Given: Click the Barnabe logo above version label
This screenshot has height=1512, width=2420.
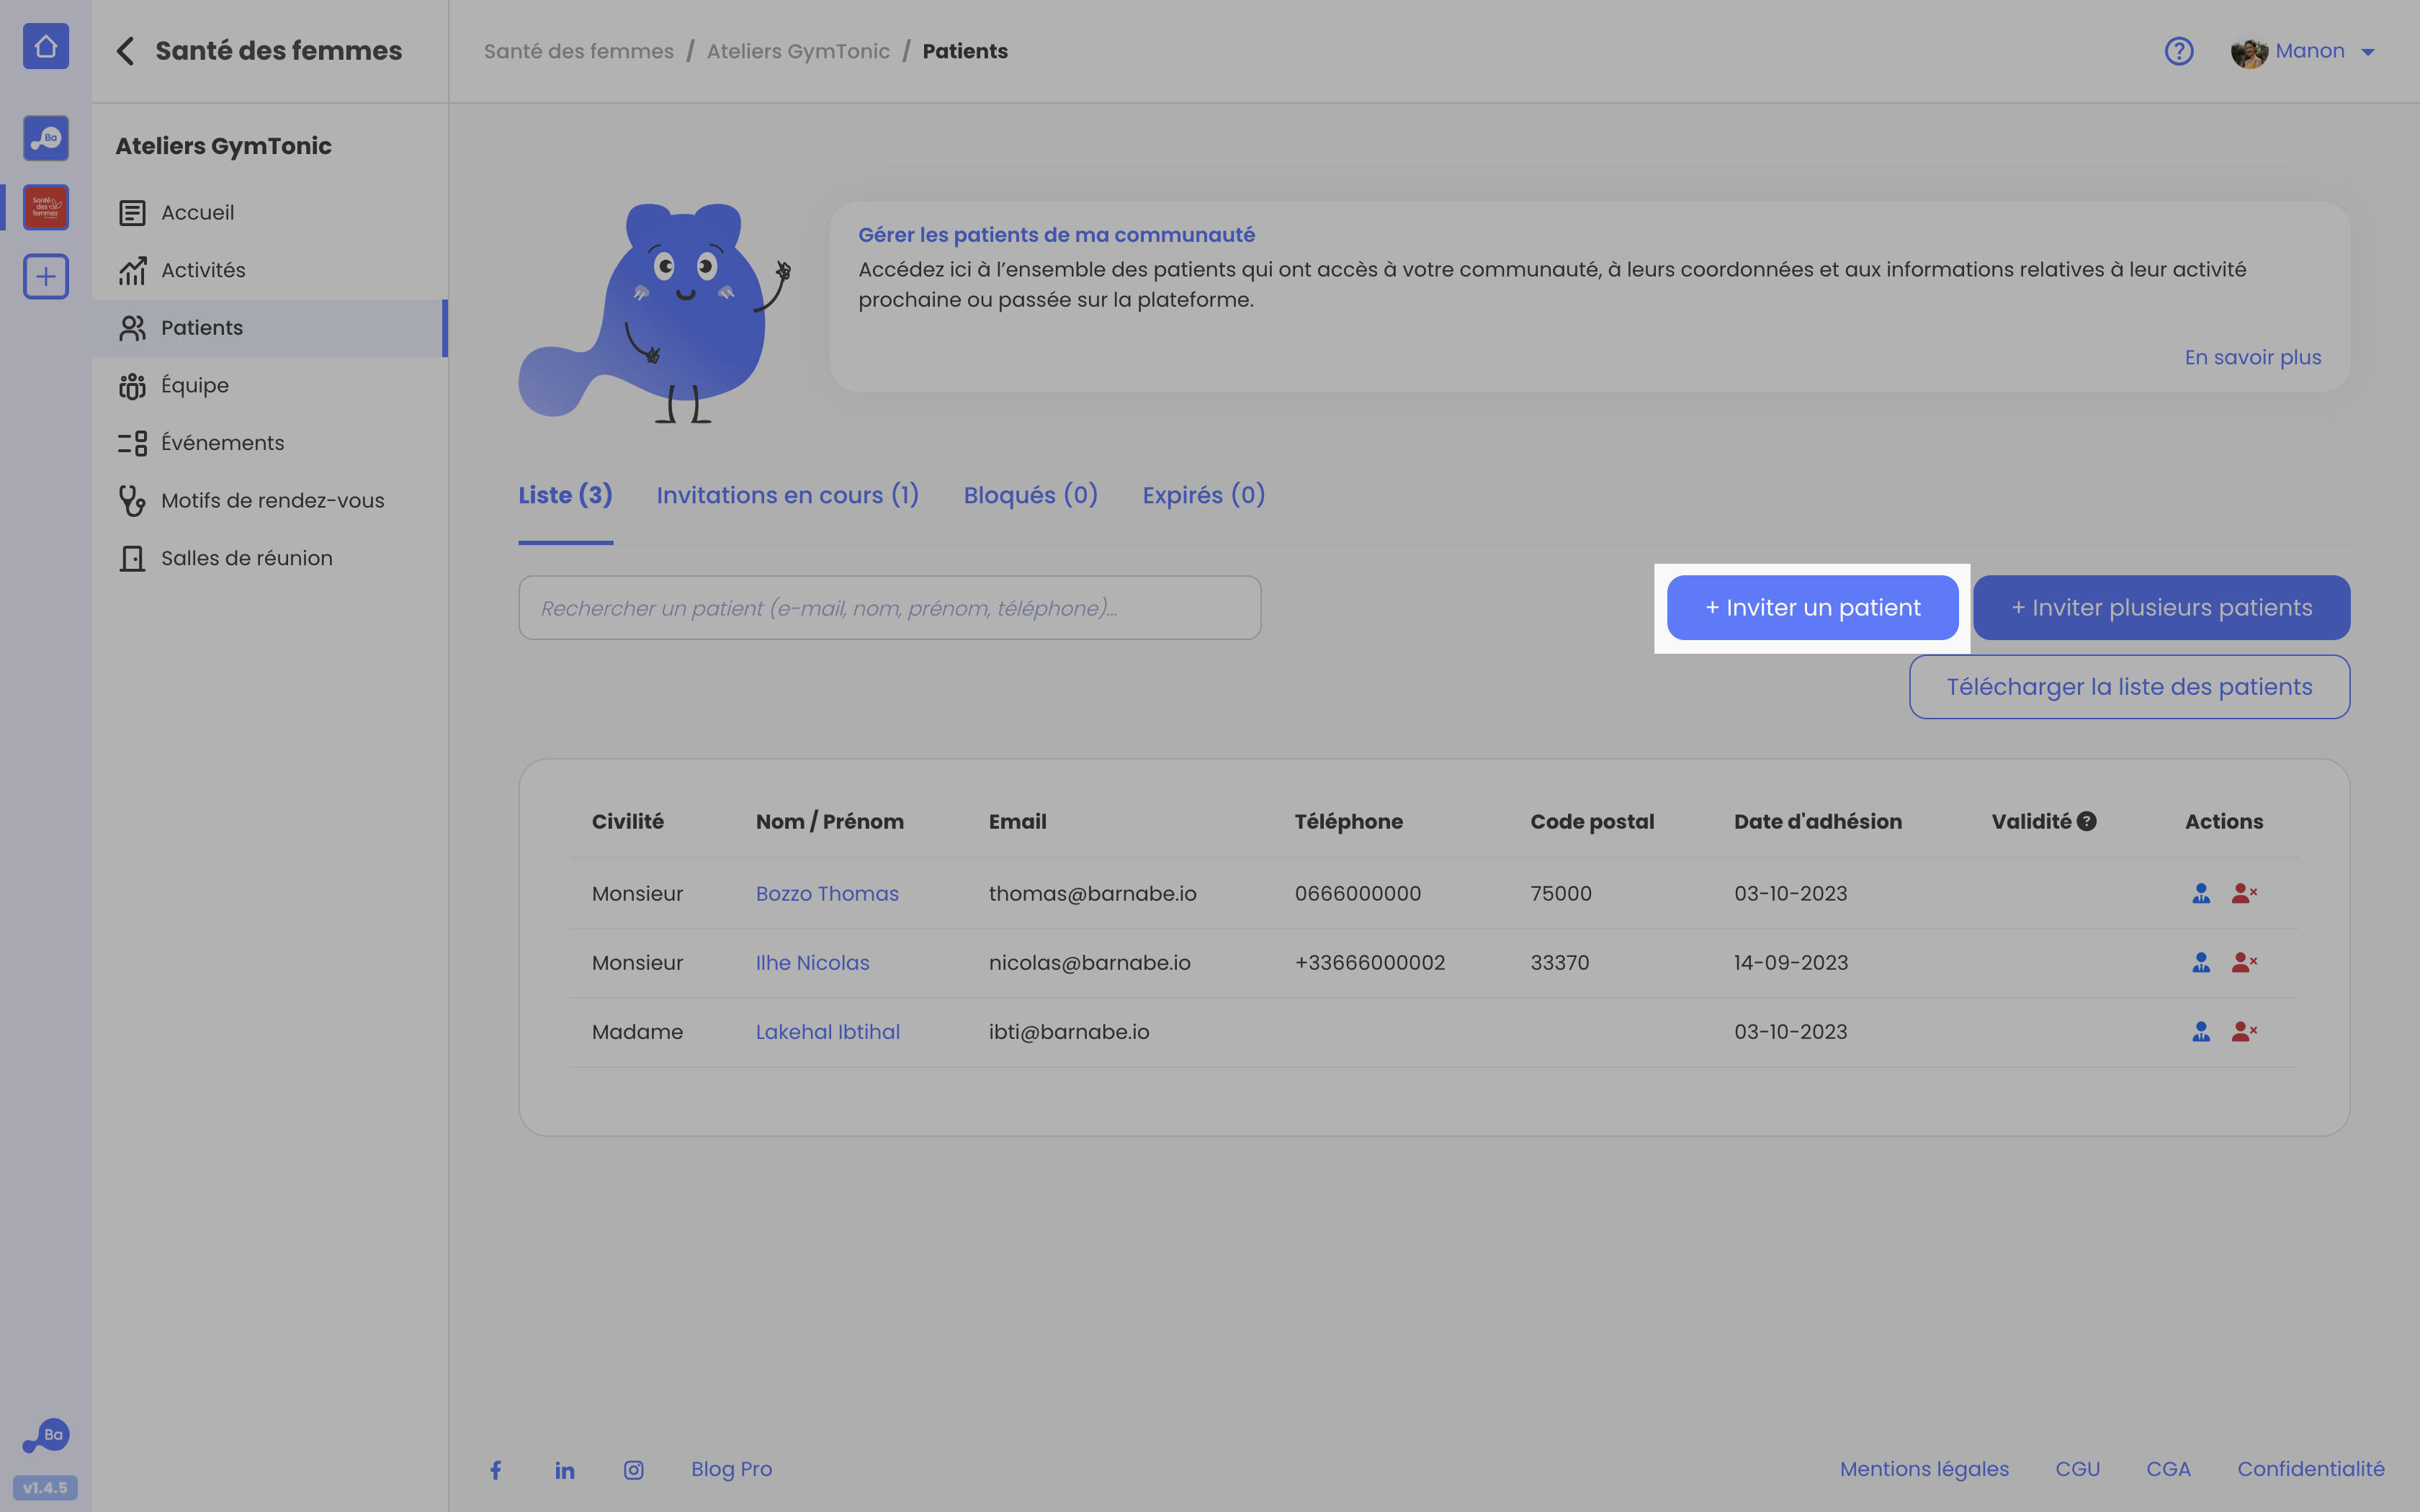Looking at the screenshot, I should (46, 1436).
